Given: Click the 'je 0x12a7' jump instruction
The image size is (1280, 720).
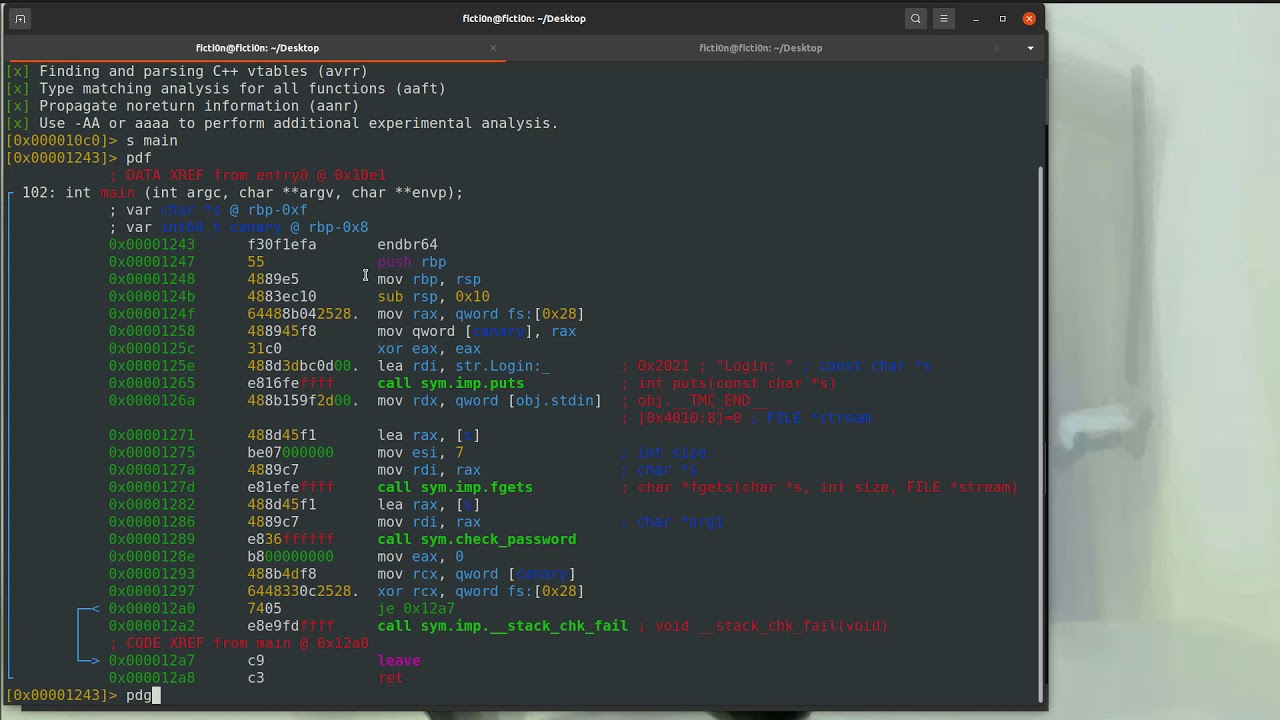Looking at the screenshot, I should (416, 608).
